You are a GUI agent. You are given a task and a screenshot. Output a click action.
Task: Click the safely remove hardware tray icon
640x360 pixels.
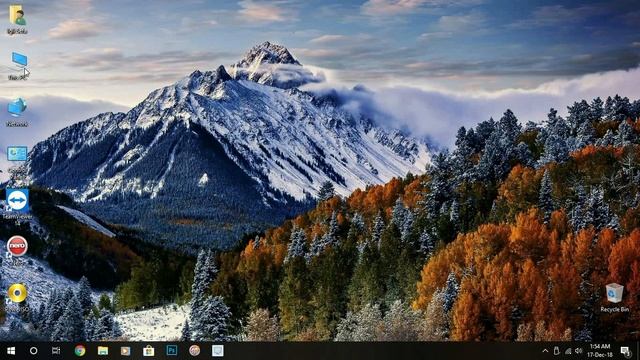coord(556,351)
